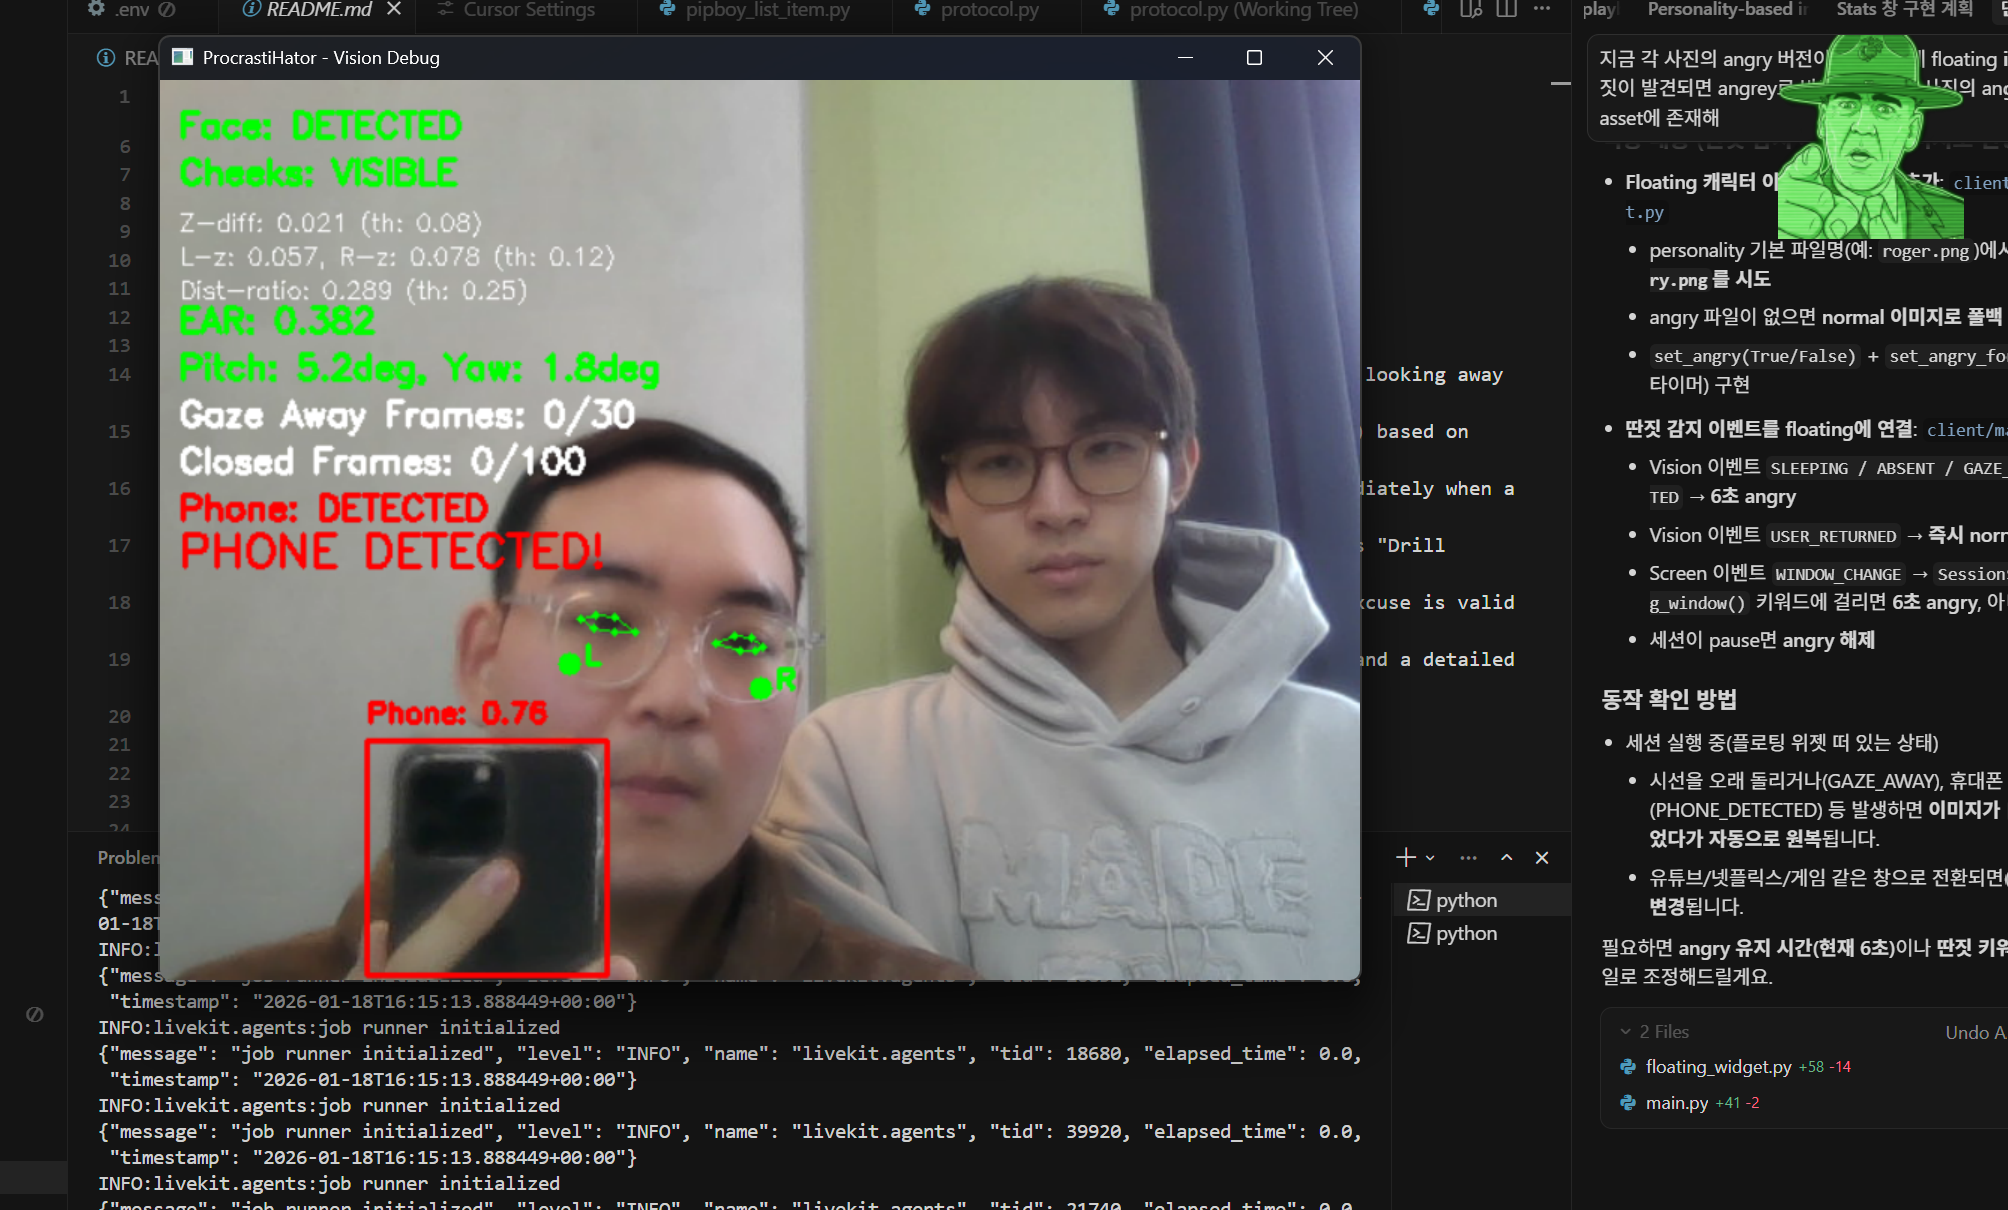Switch to the 'Stats 창 구현 계획' chat tab

pos(1904,10)
